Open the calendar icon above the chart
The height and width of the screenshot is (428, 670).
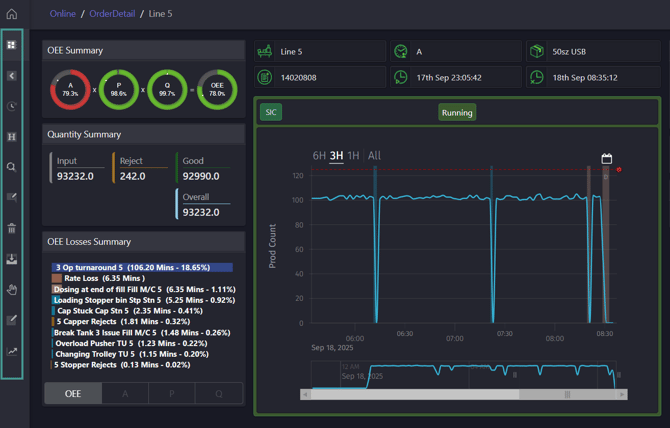click(606, 158)
